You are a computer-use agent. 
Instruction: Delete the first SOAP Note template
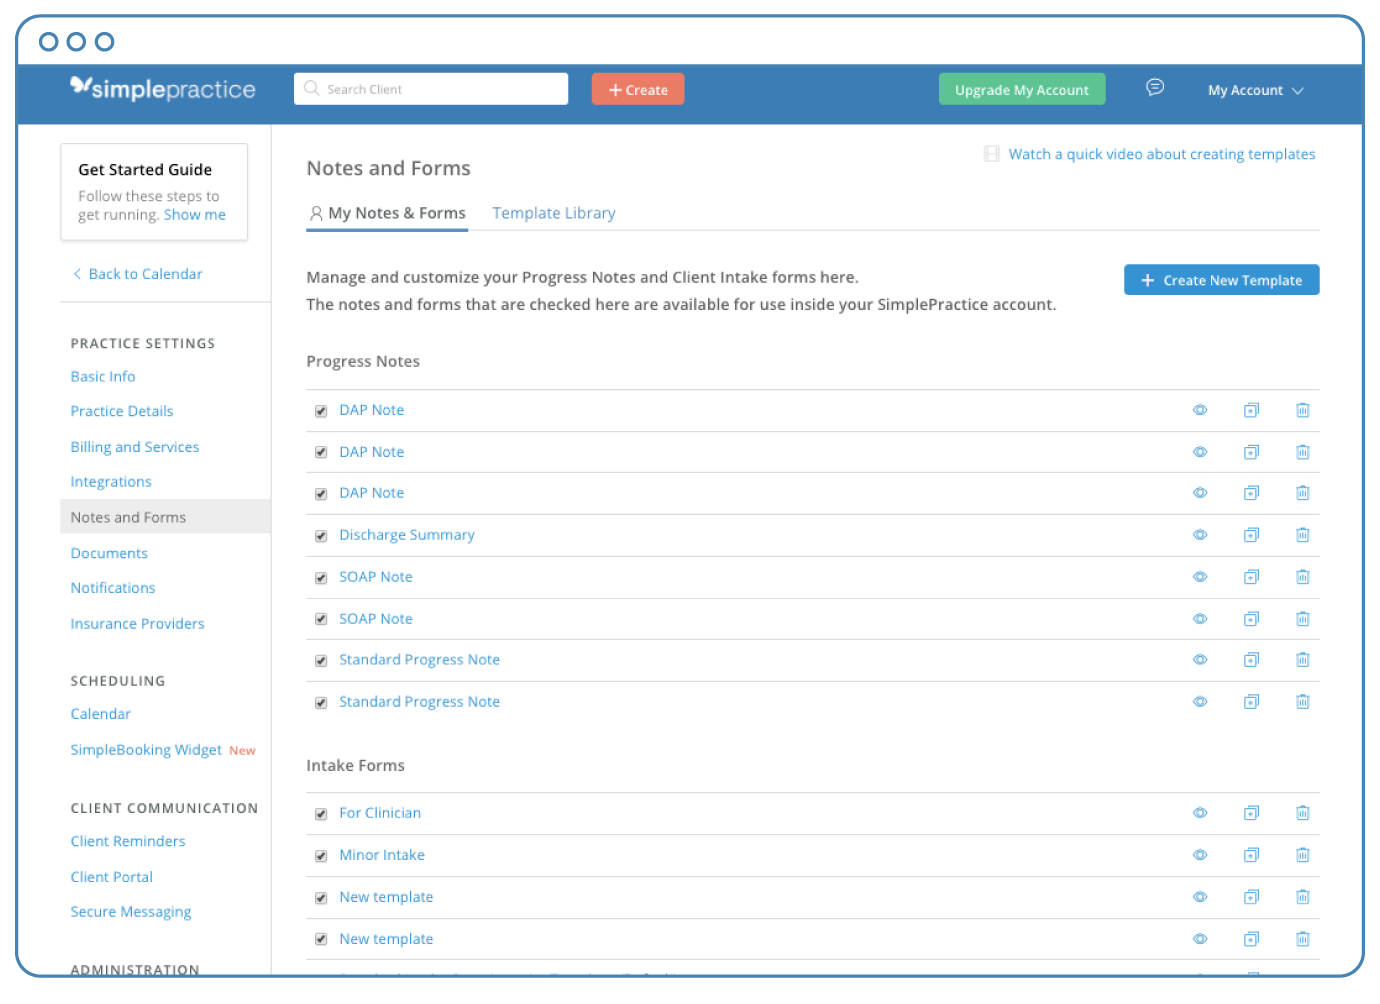(1303, 577)
